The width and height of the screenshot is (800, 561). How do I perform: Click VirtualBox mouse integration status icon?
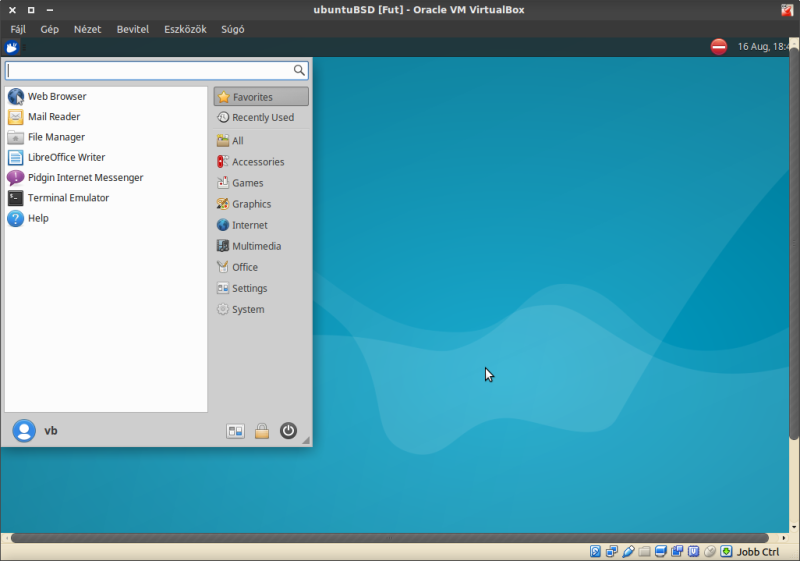pos(710,551)
